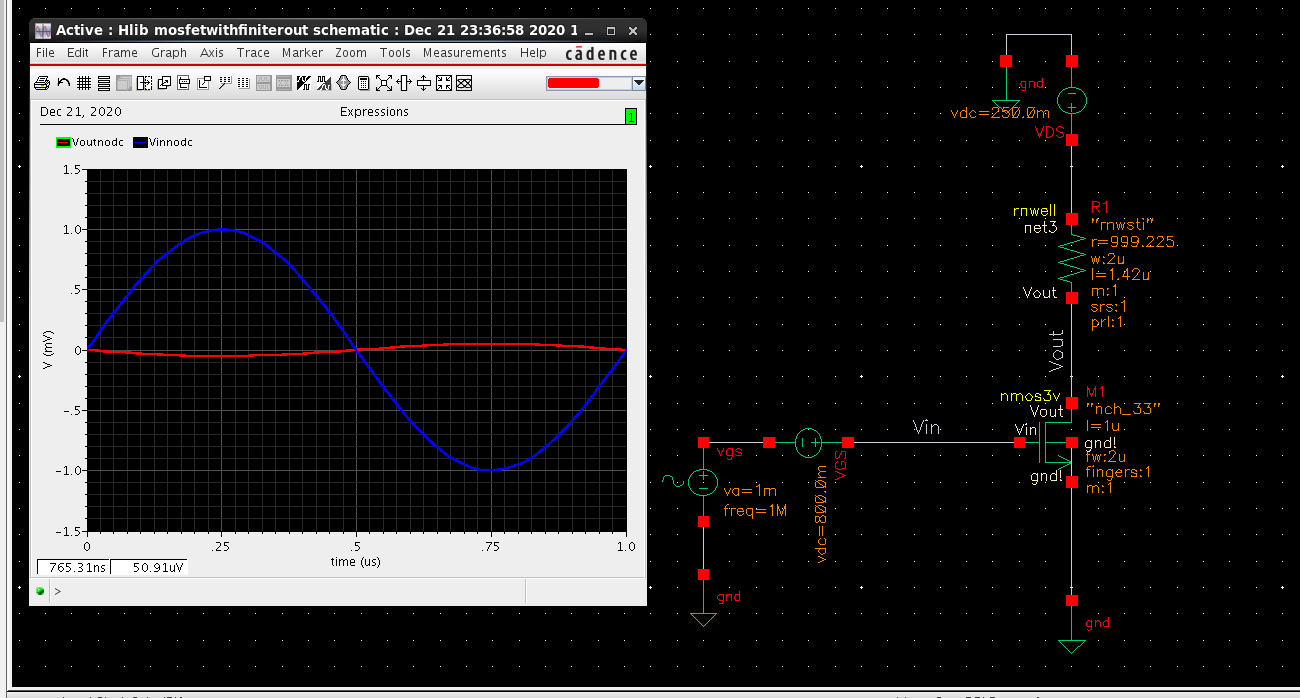Click the diamond marker icon
Image resolution: width=1300 pixels, height=698 pixels.
tap(343, 83)
